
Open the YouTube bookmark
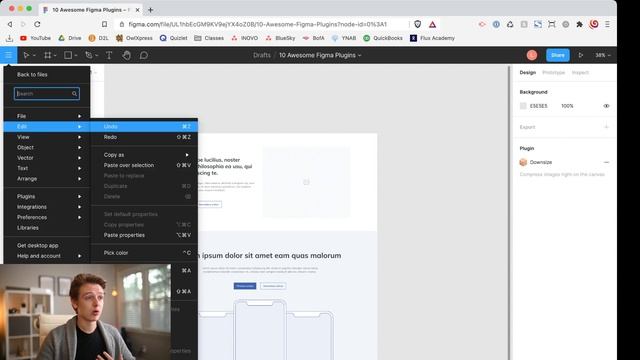[x=35, y=38]
